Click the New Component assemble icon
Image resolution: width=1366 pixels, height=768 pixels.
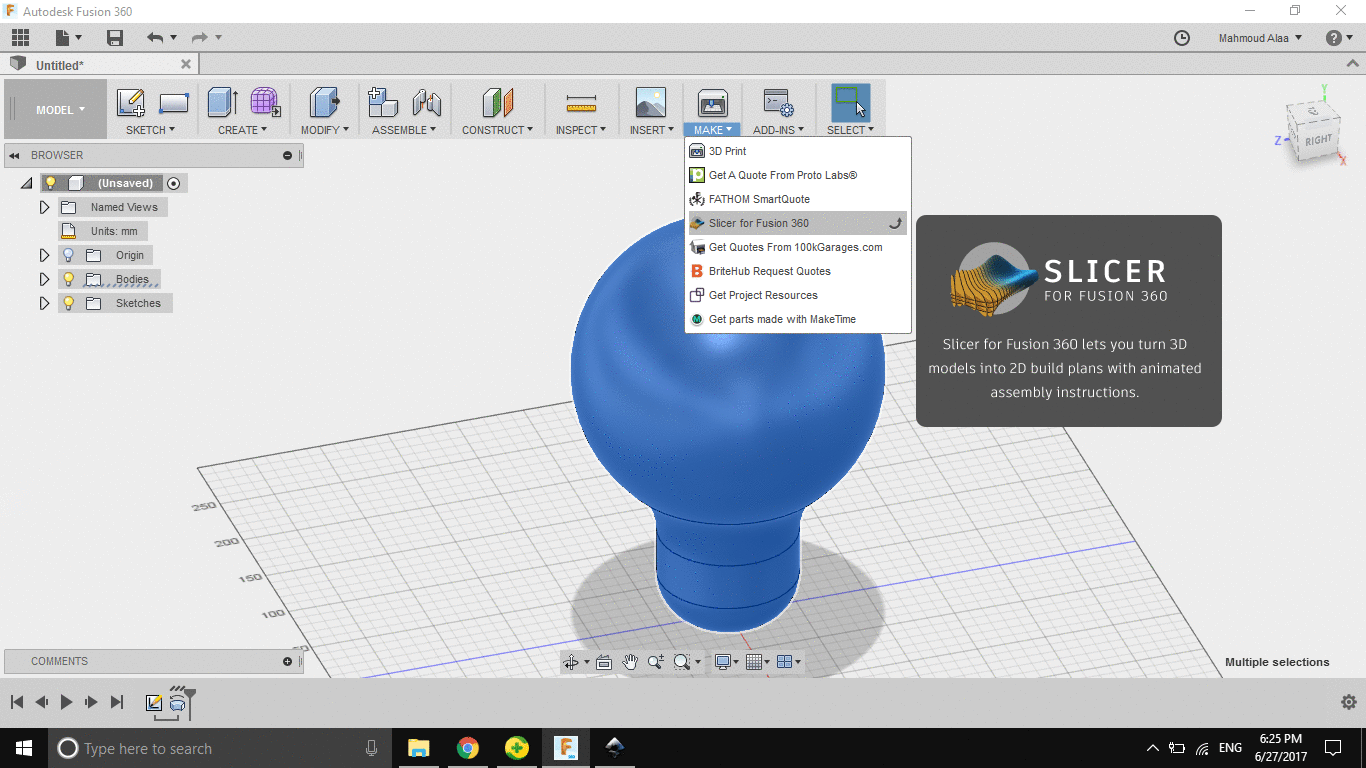click(x=383, y=102)
